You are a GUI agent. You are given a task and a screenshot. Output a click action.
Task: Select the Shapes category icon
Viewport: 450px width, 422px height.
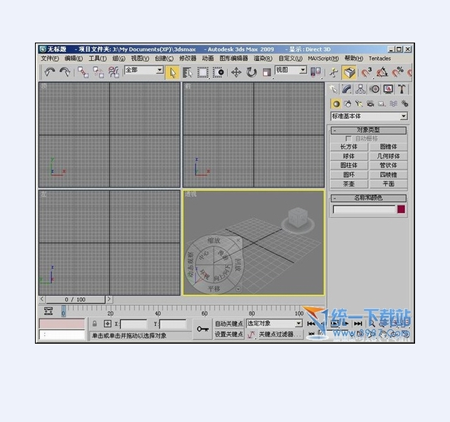pos(348,104)
